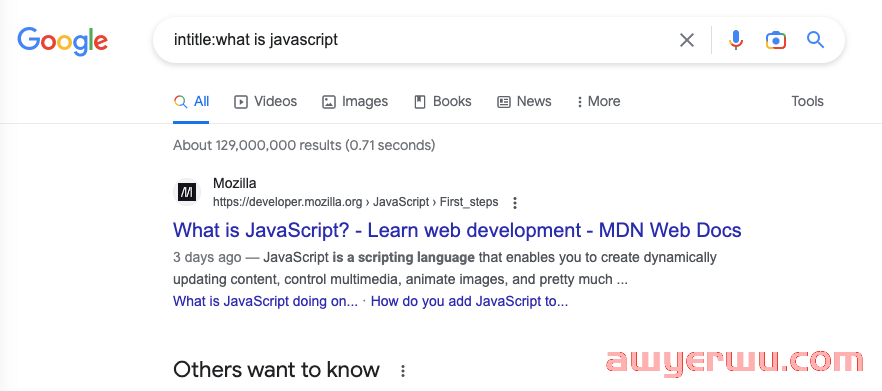The image size is (882, 391).
Task: Click the 'Others want to know' heading
Action: pyautogui.click(x=276, y=370)
